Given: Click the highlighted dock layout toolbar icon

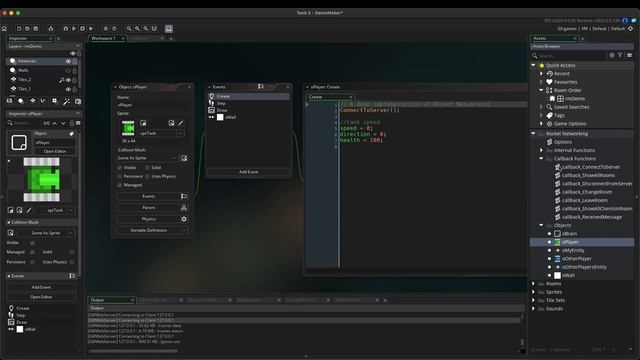Looking at the screenshot, I should pyautogui.click(x=169, y=29).
